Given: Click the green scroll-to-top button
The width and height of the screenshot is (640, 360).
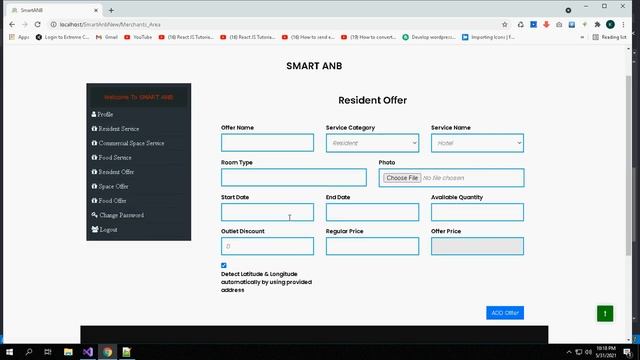Looking at the screenshot, I should point(605,313).
